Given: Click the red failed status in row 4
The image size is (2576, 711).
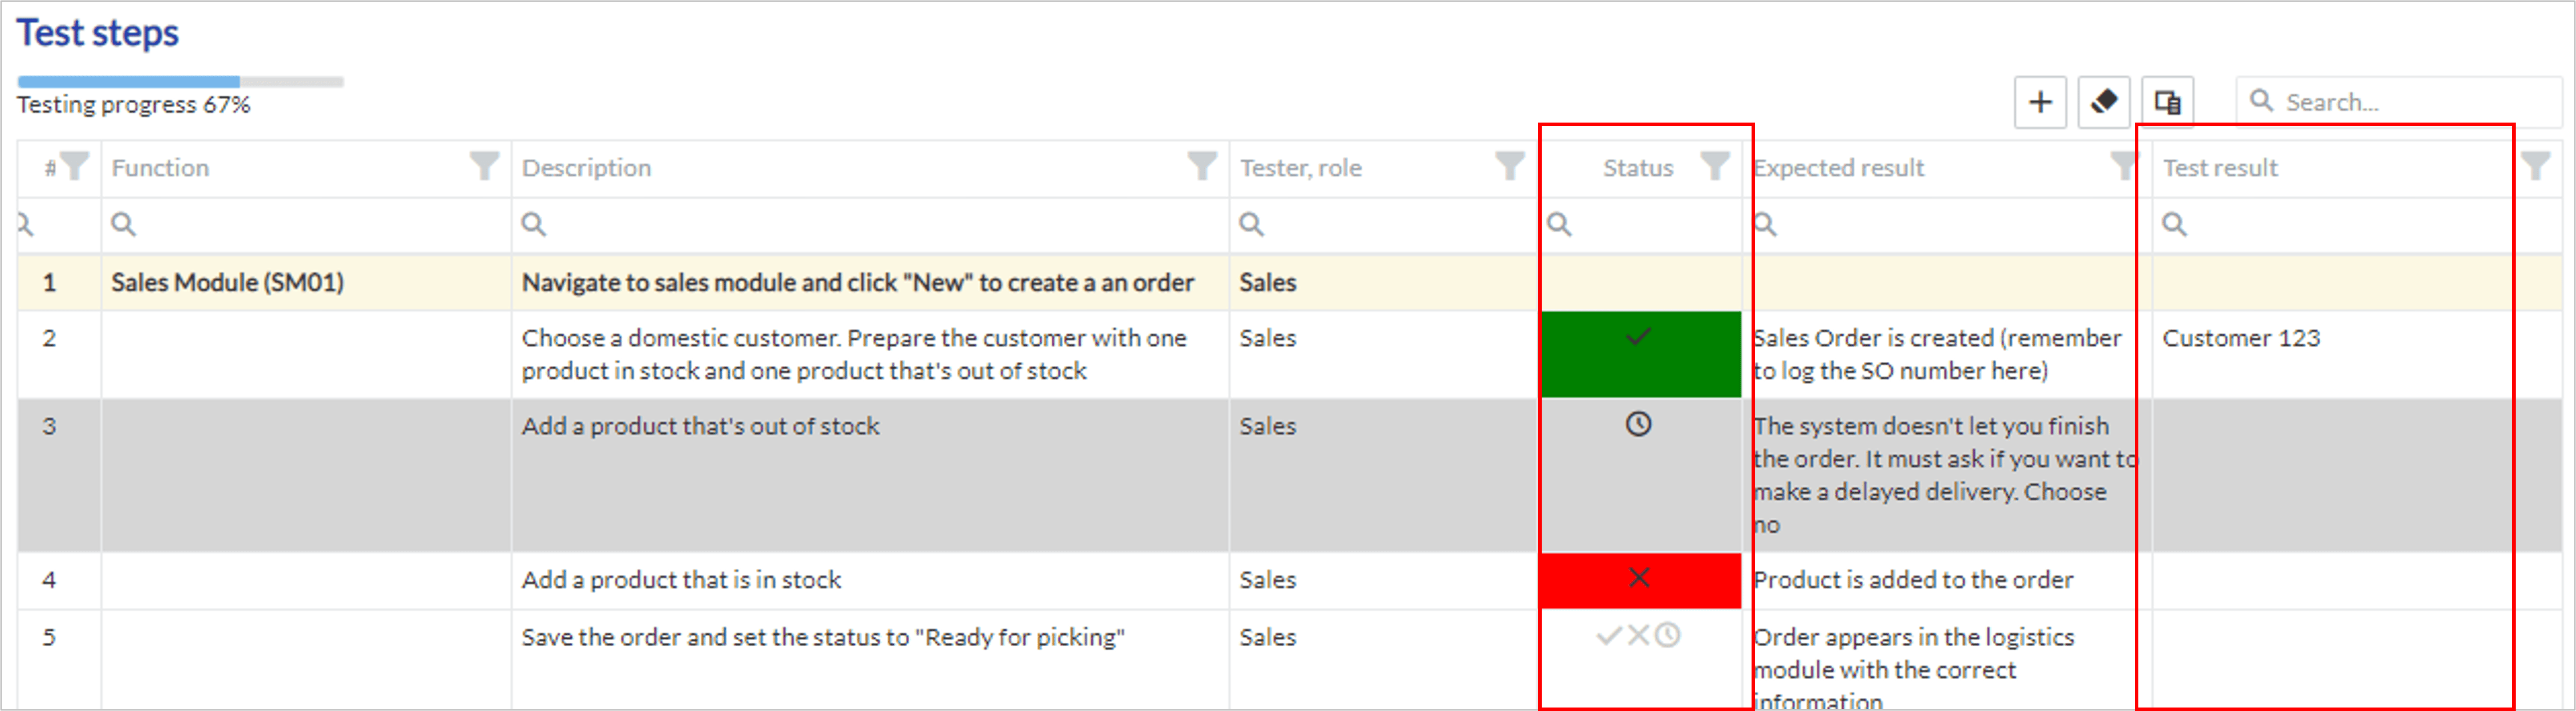Looking at the screenshot, I should [x=1641, y=580].
